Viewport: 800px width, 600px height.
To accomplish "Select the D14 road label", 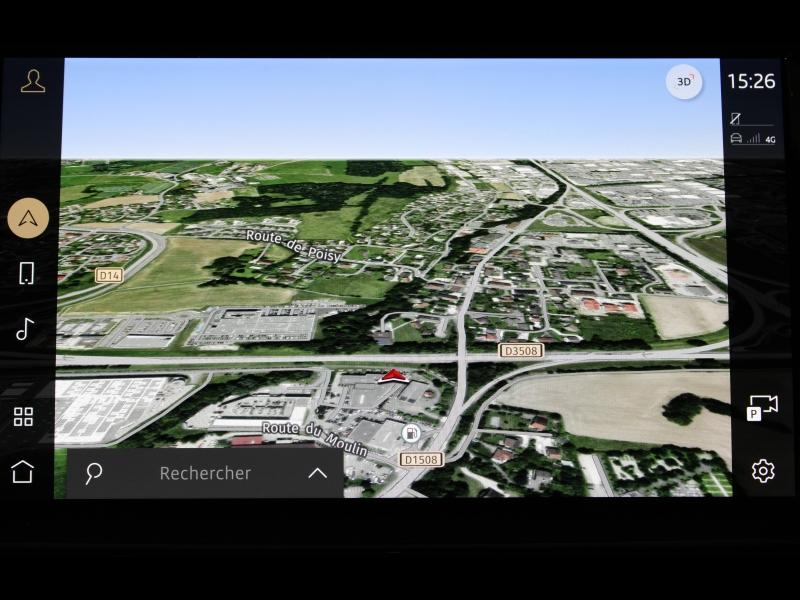I will (109, 274).
